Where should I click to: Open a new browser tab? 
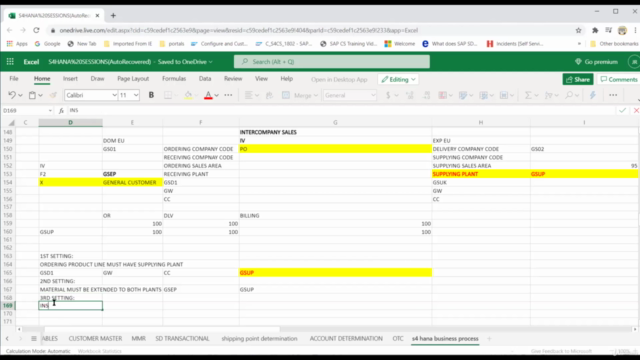[x=113, y=16]
